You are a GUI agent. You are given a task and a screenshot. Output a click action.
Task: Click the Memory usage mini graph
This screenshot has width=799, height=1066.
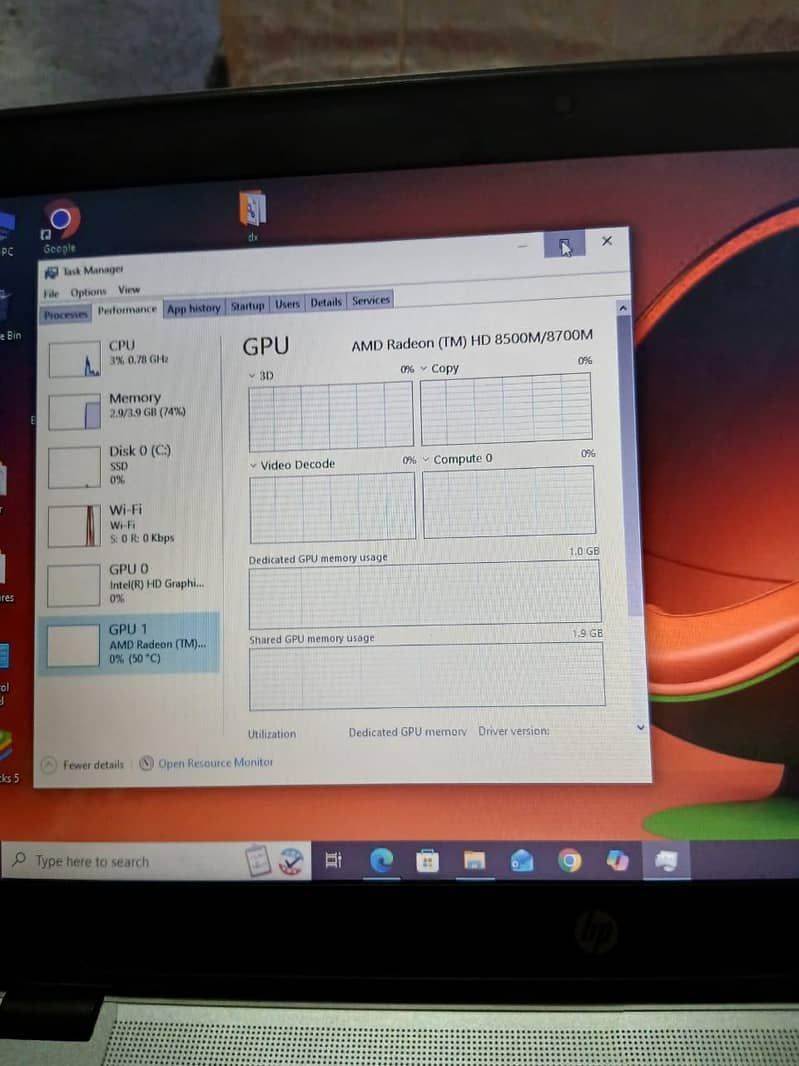click(x=75, y=412)
